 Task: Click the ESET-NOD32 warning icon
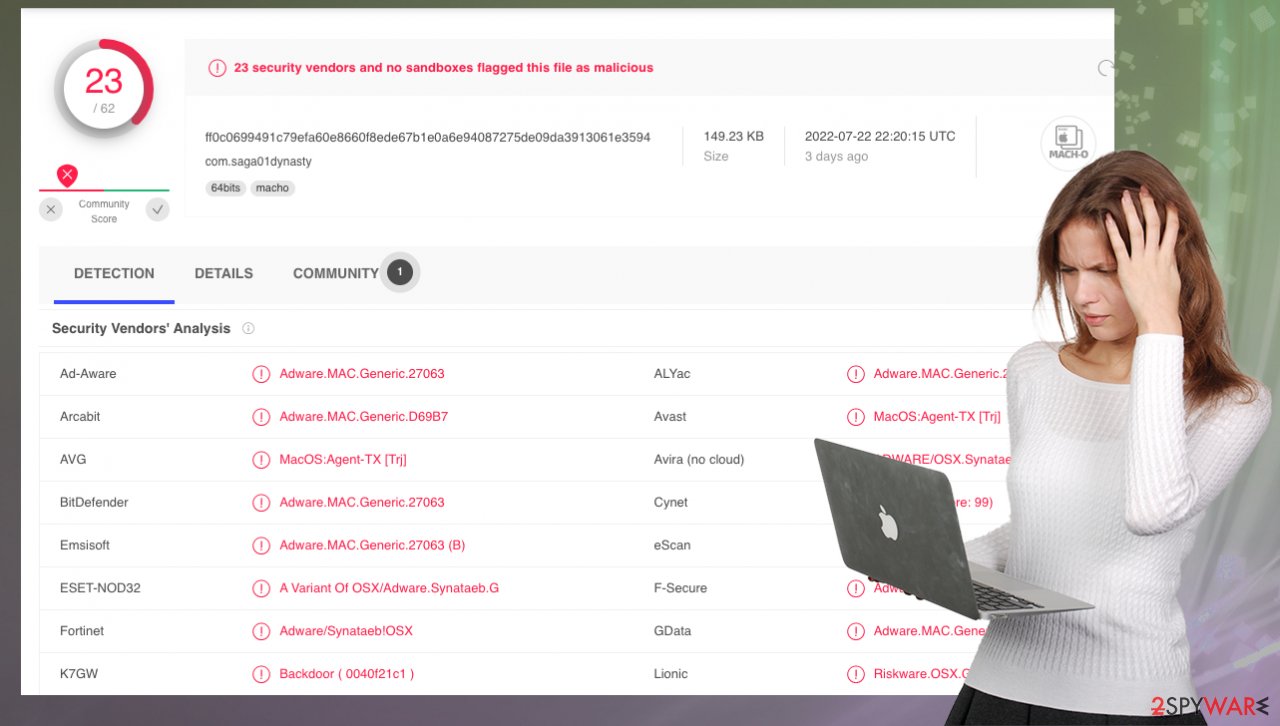(261, 588)
